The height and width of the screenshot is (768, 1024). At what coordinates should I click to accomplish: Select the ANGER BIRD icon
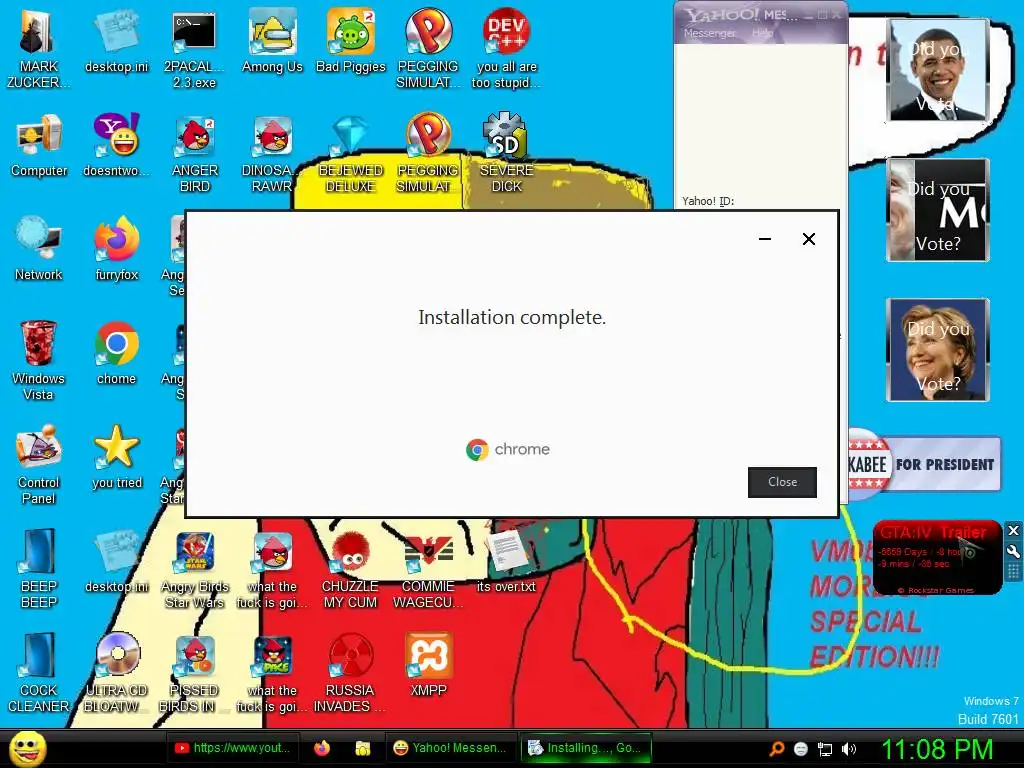(194, 153)
